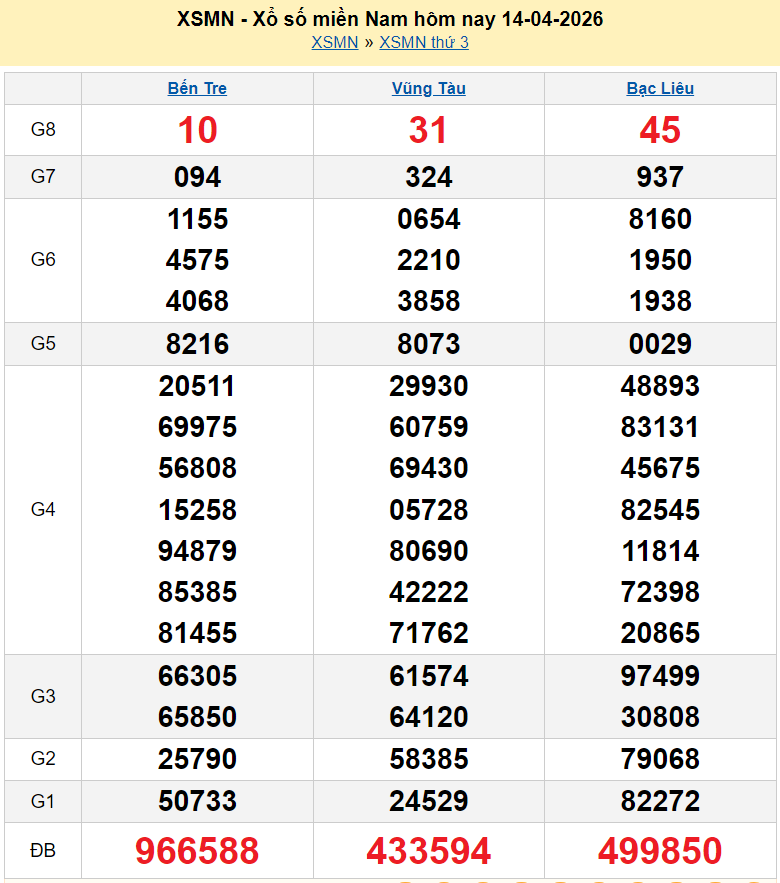Click Vũng Tàu G4 number 42222
The width and height of the screenshot is (780, 883).
428,592
